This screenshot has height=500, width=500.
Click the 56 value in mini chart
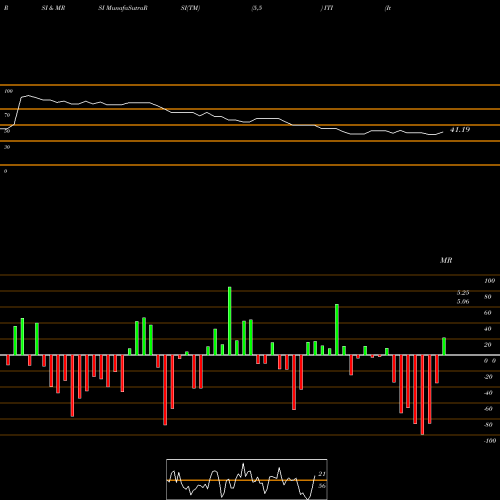pyautogui.click(x=322, y=486)
